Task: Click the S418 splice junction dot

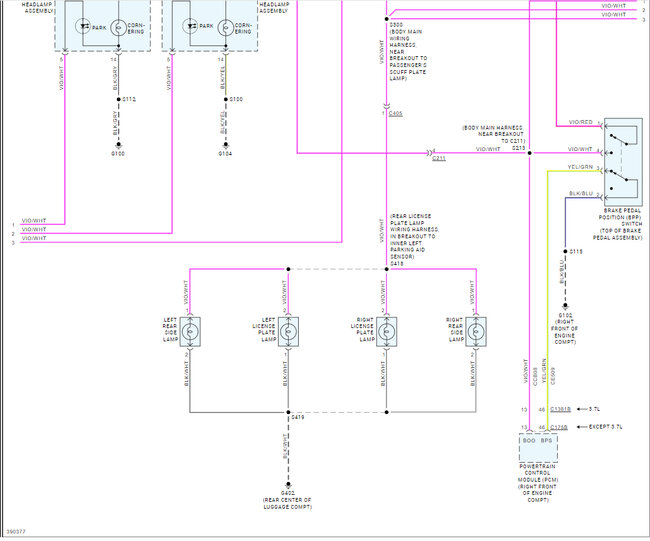Action: pyautogui.click(x=387, y=269)
